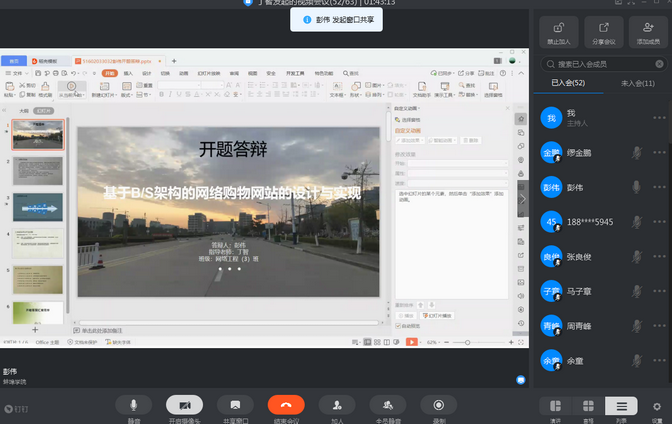This screenshot has width=672, height=424.
Task: Start recording the meeting
Action: [x=438, y=404]
